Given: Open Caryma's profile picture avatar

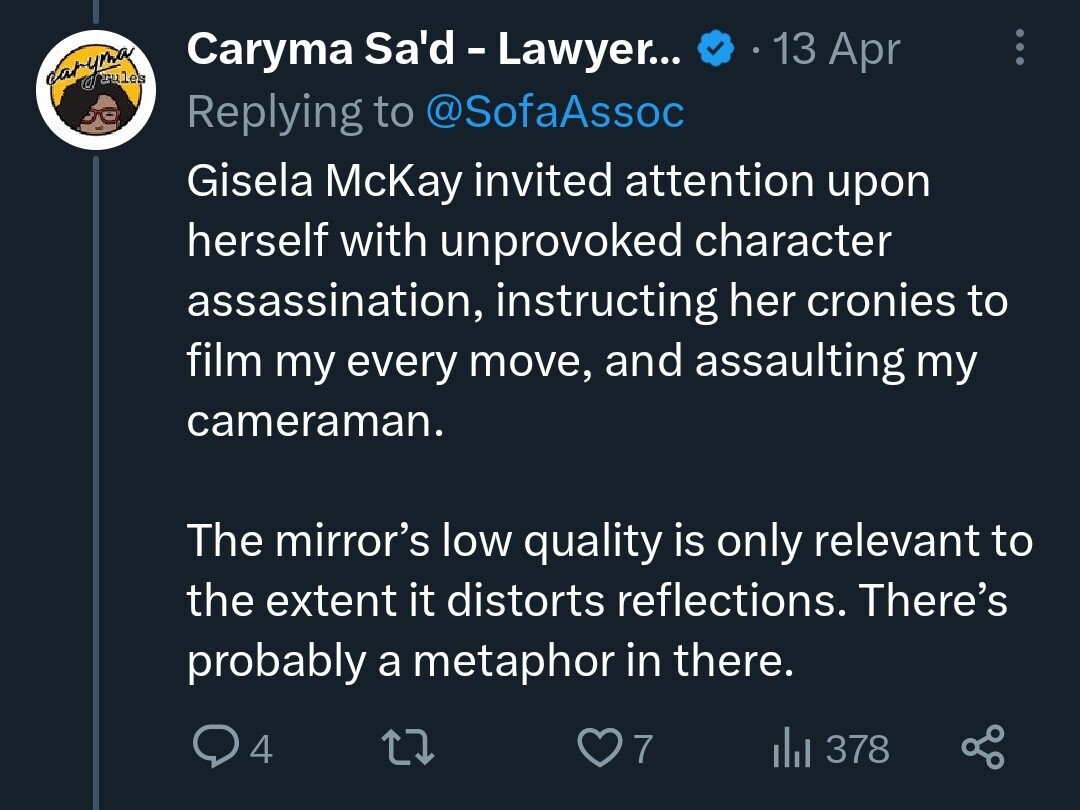Looking at the screenshot, I should pyautogui.click(x=95, y=90).
